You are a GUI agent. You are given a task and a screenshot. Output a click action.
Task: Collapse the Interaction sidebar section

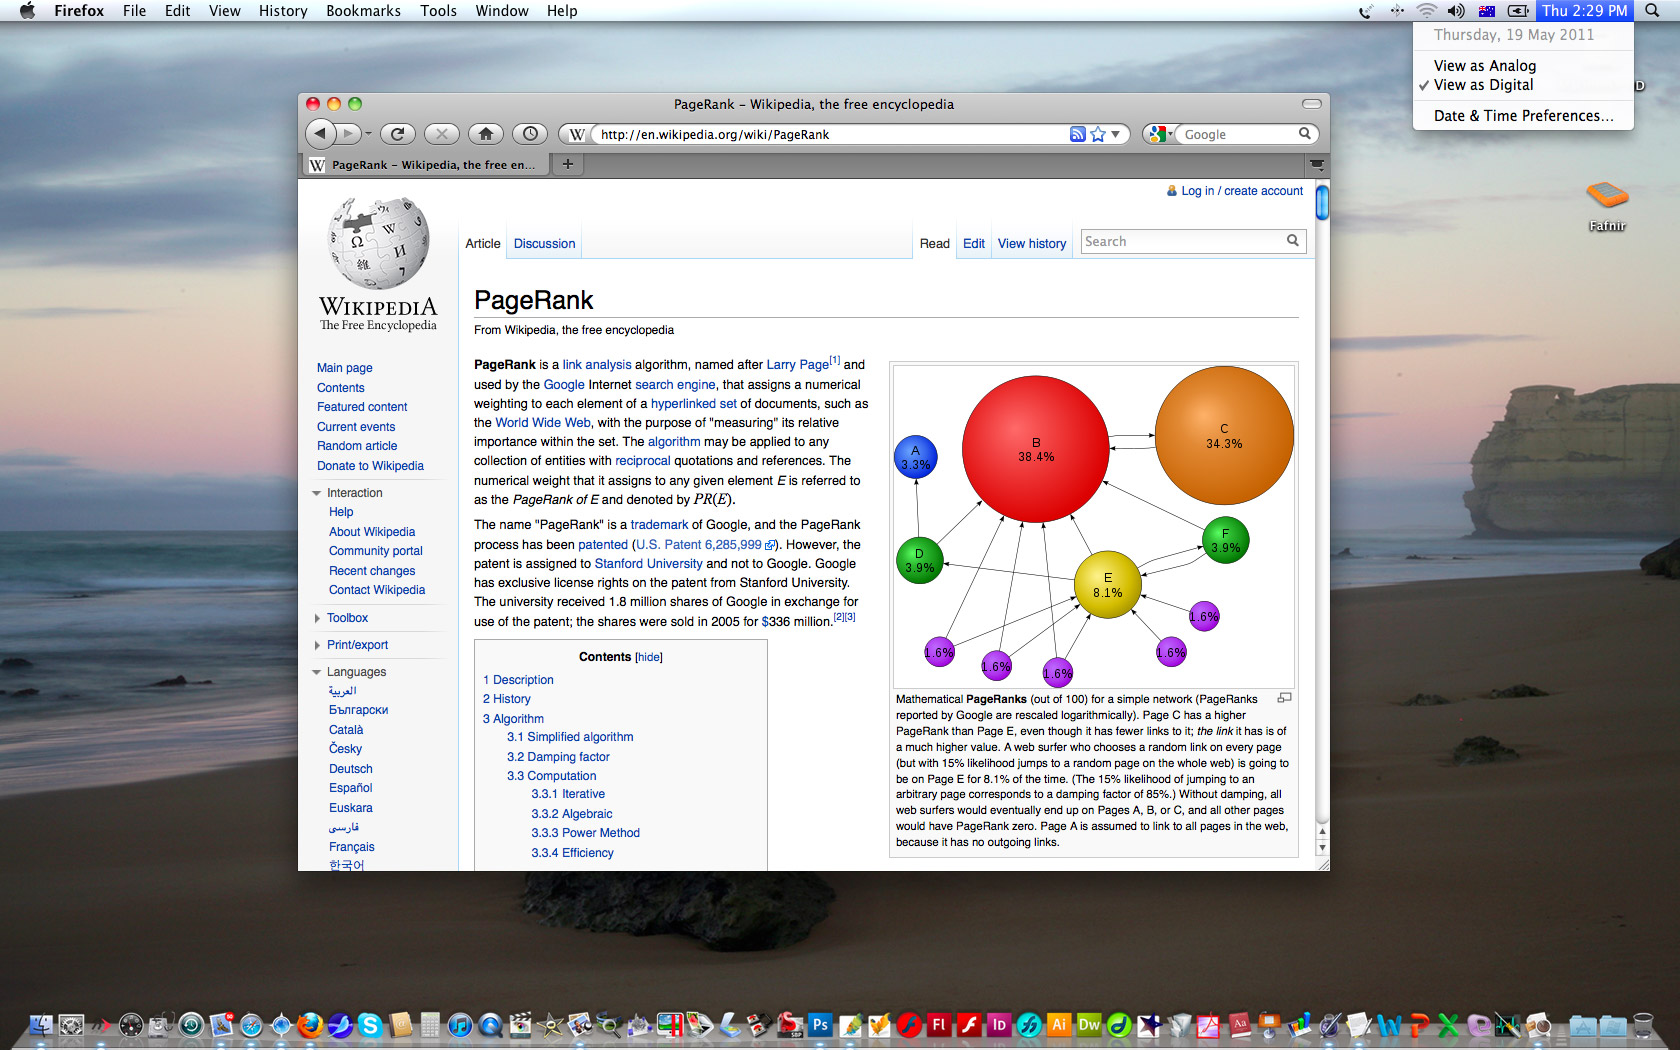pos(317,493)
